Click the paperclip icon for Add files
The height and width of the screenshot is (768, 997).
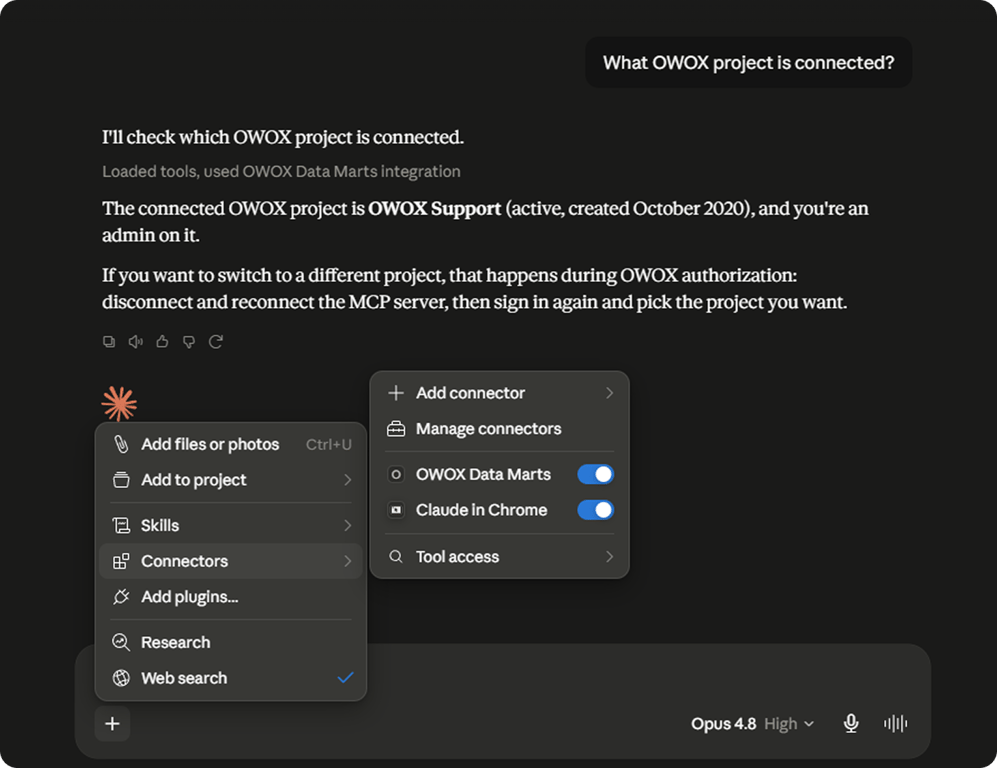click(x=121, y=444)
